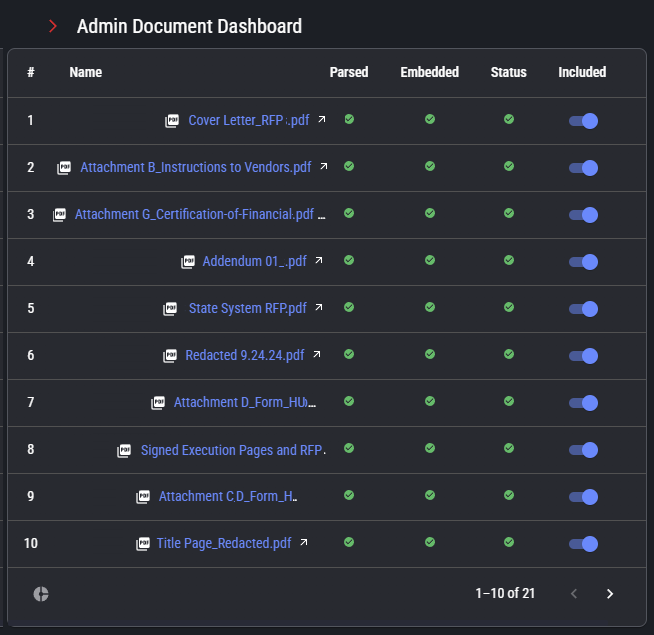This screenshot has width=654, height=635.
Task: Toggle Included switch for Title Page_Redacted
Action: pyautogui.click(x=583, y=544)
